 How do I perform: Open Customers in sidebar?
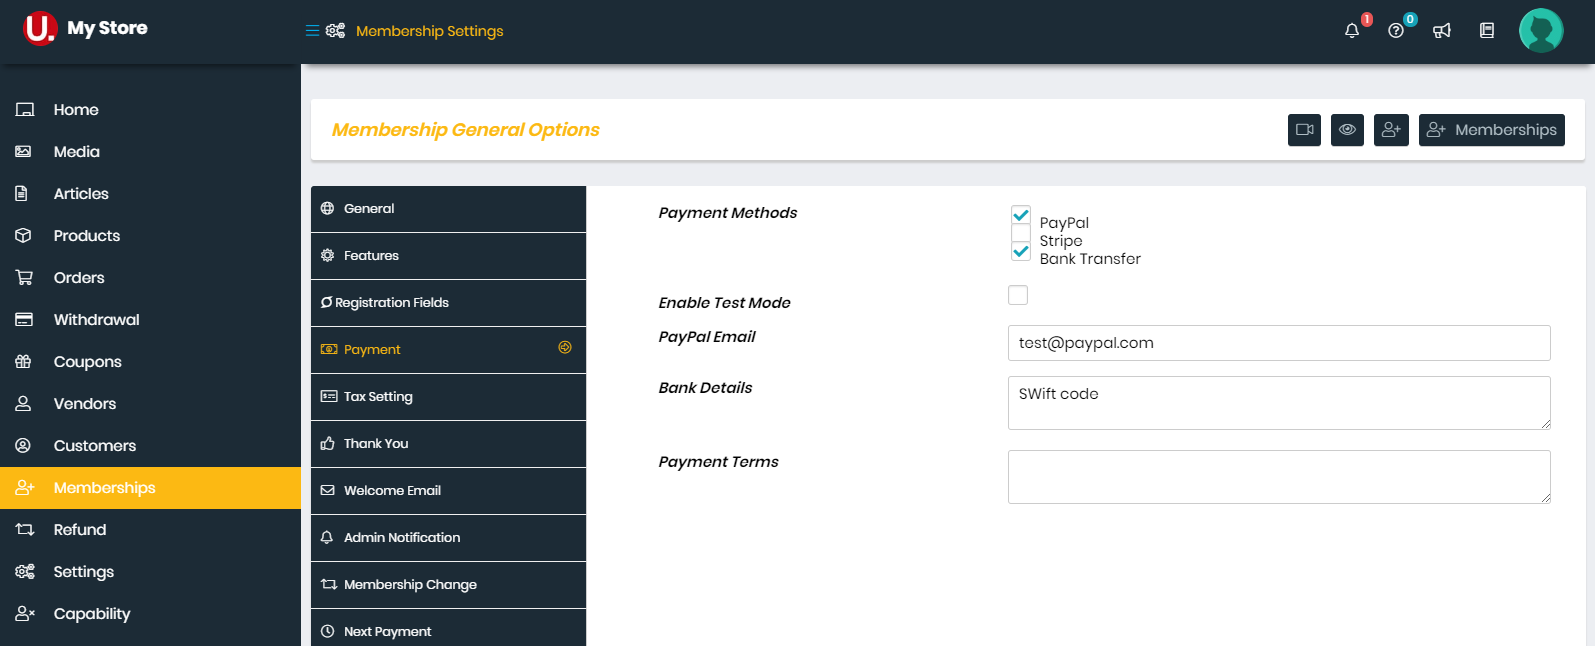(150, 446)
